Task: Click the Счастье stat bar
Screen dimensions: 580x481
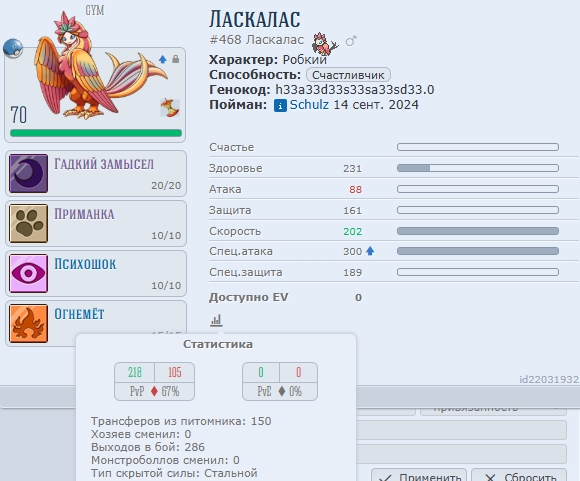Action: click(478, 147)
